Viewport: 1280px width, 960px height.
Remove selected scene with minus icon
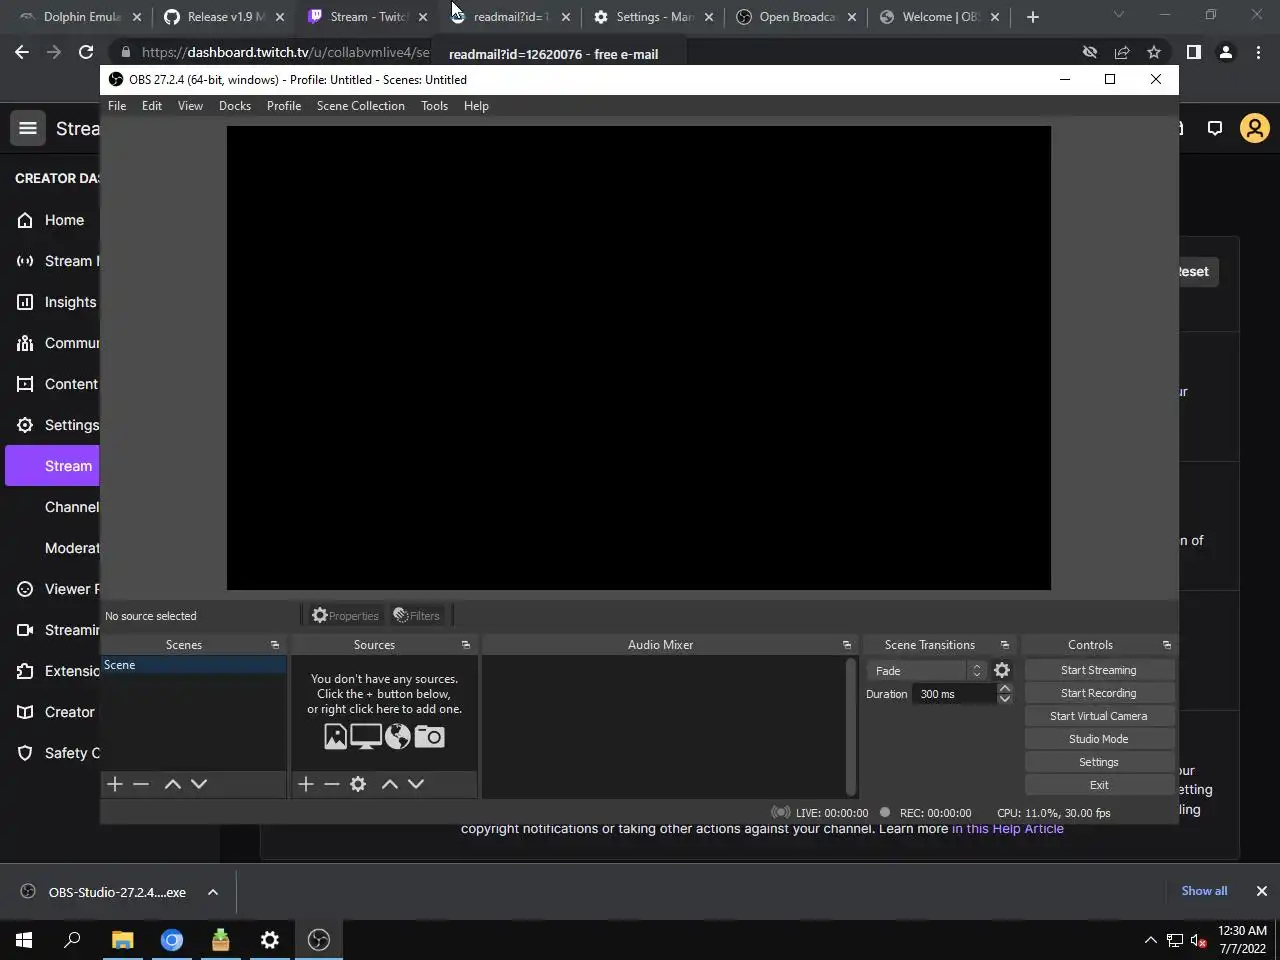[141, 784]
